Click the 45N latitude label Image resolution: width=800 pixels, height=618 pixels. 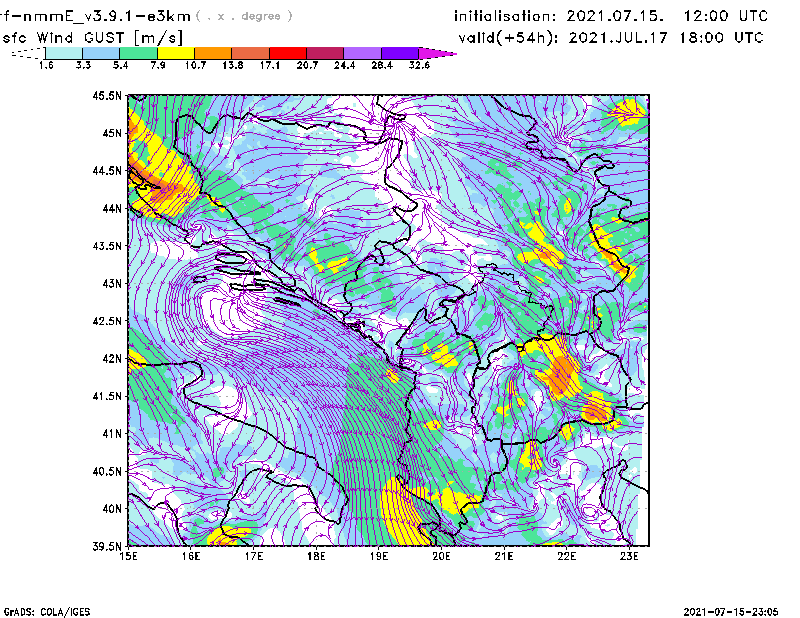[112, 133]
